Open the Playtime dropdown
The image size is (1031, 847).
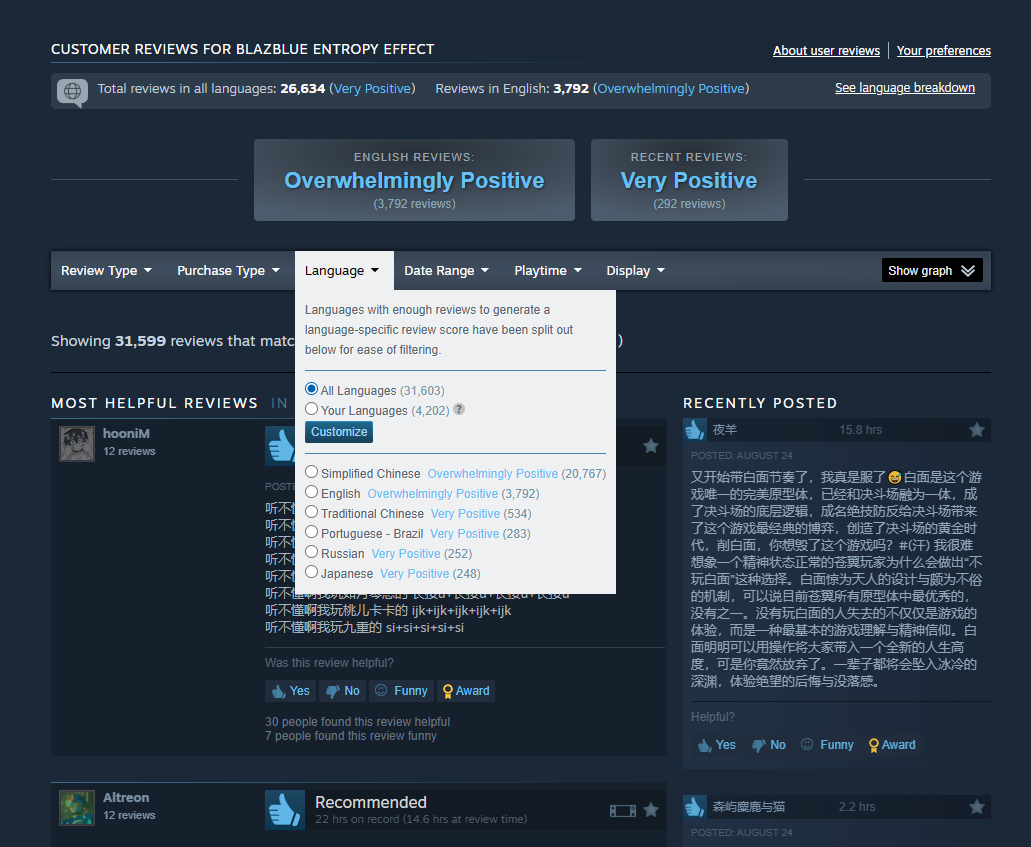548,270
